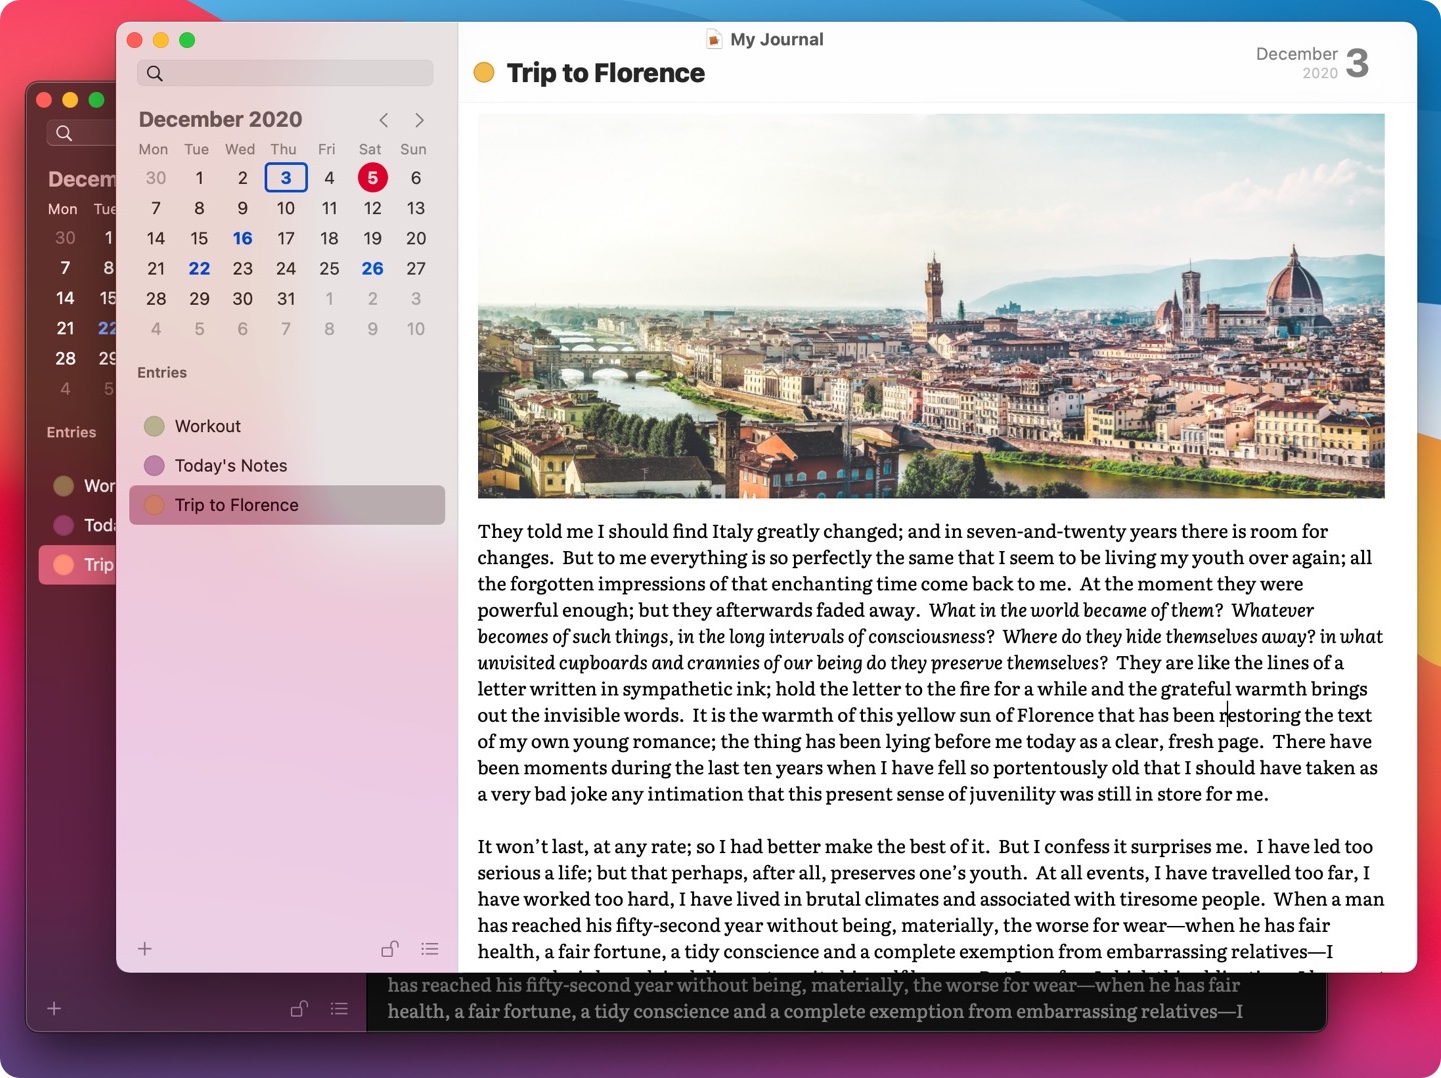Click the December 2020 date in entry header
Screen dimensions: 1441x1078
[x=1312, y=62]
